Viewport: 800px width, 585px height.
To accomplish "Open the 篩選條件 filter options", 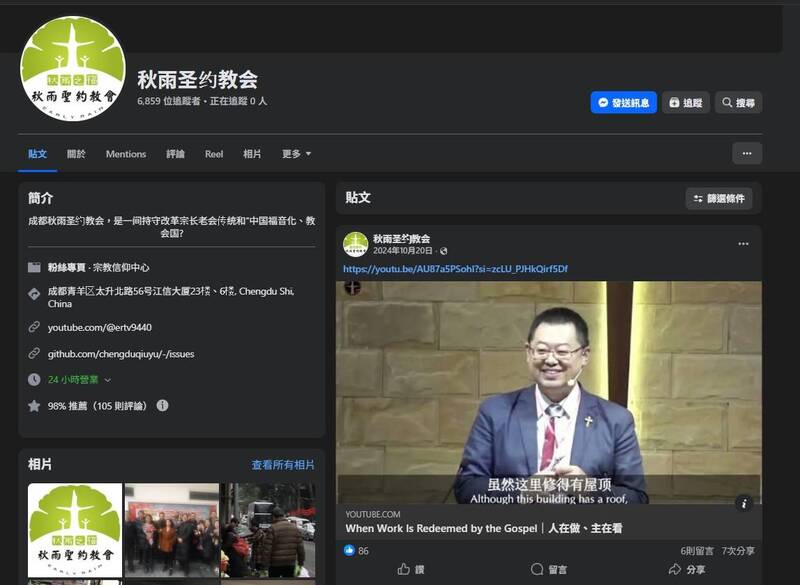I will tap(718, 198).
